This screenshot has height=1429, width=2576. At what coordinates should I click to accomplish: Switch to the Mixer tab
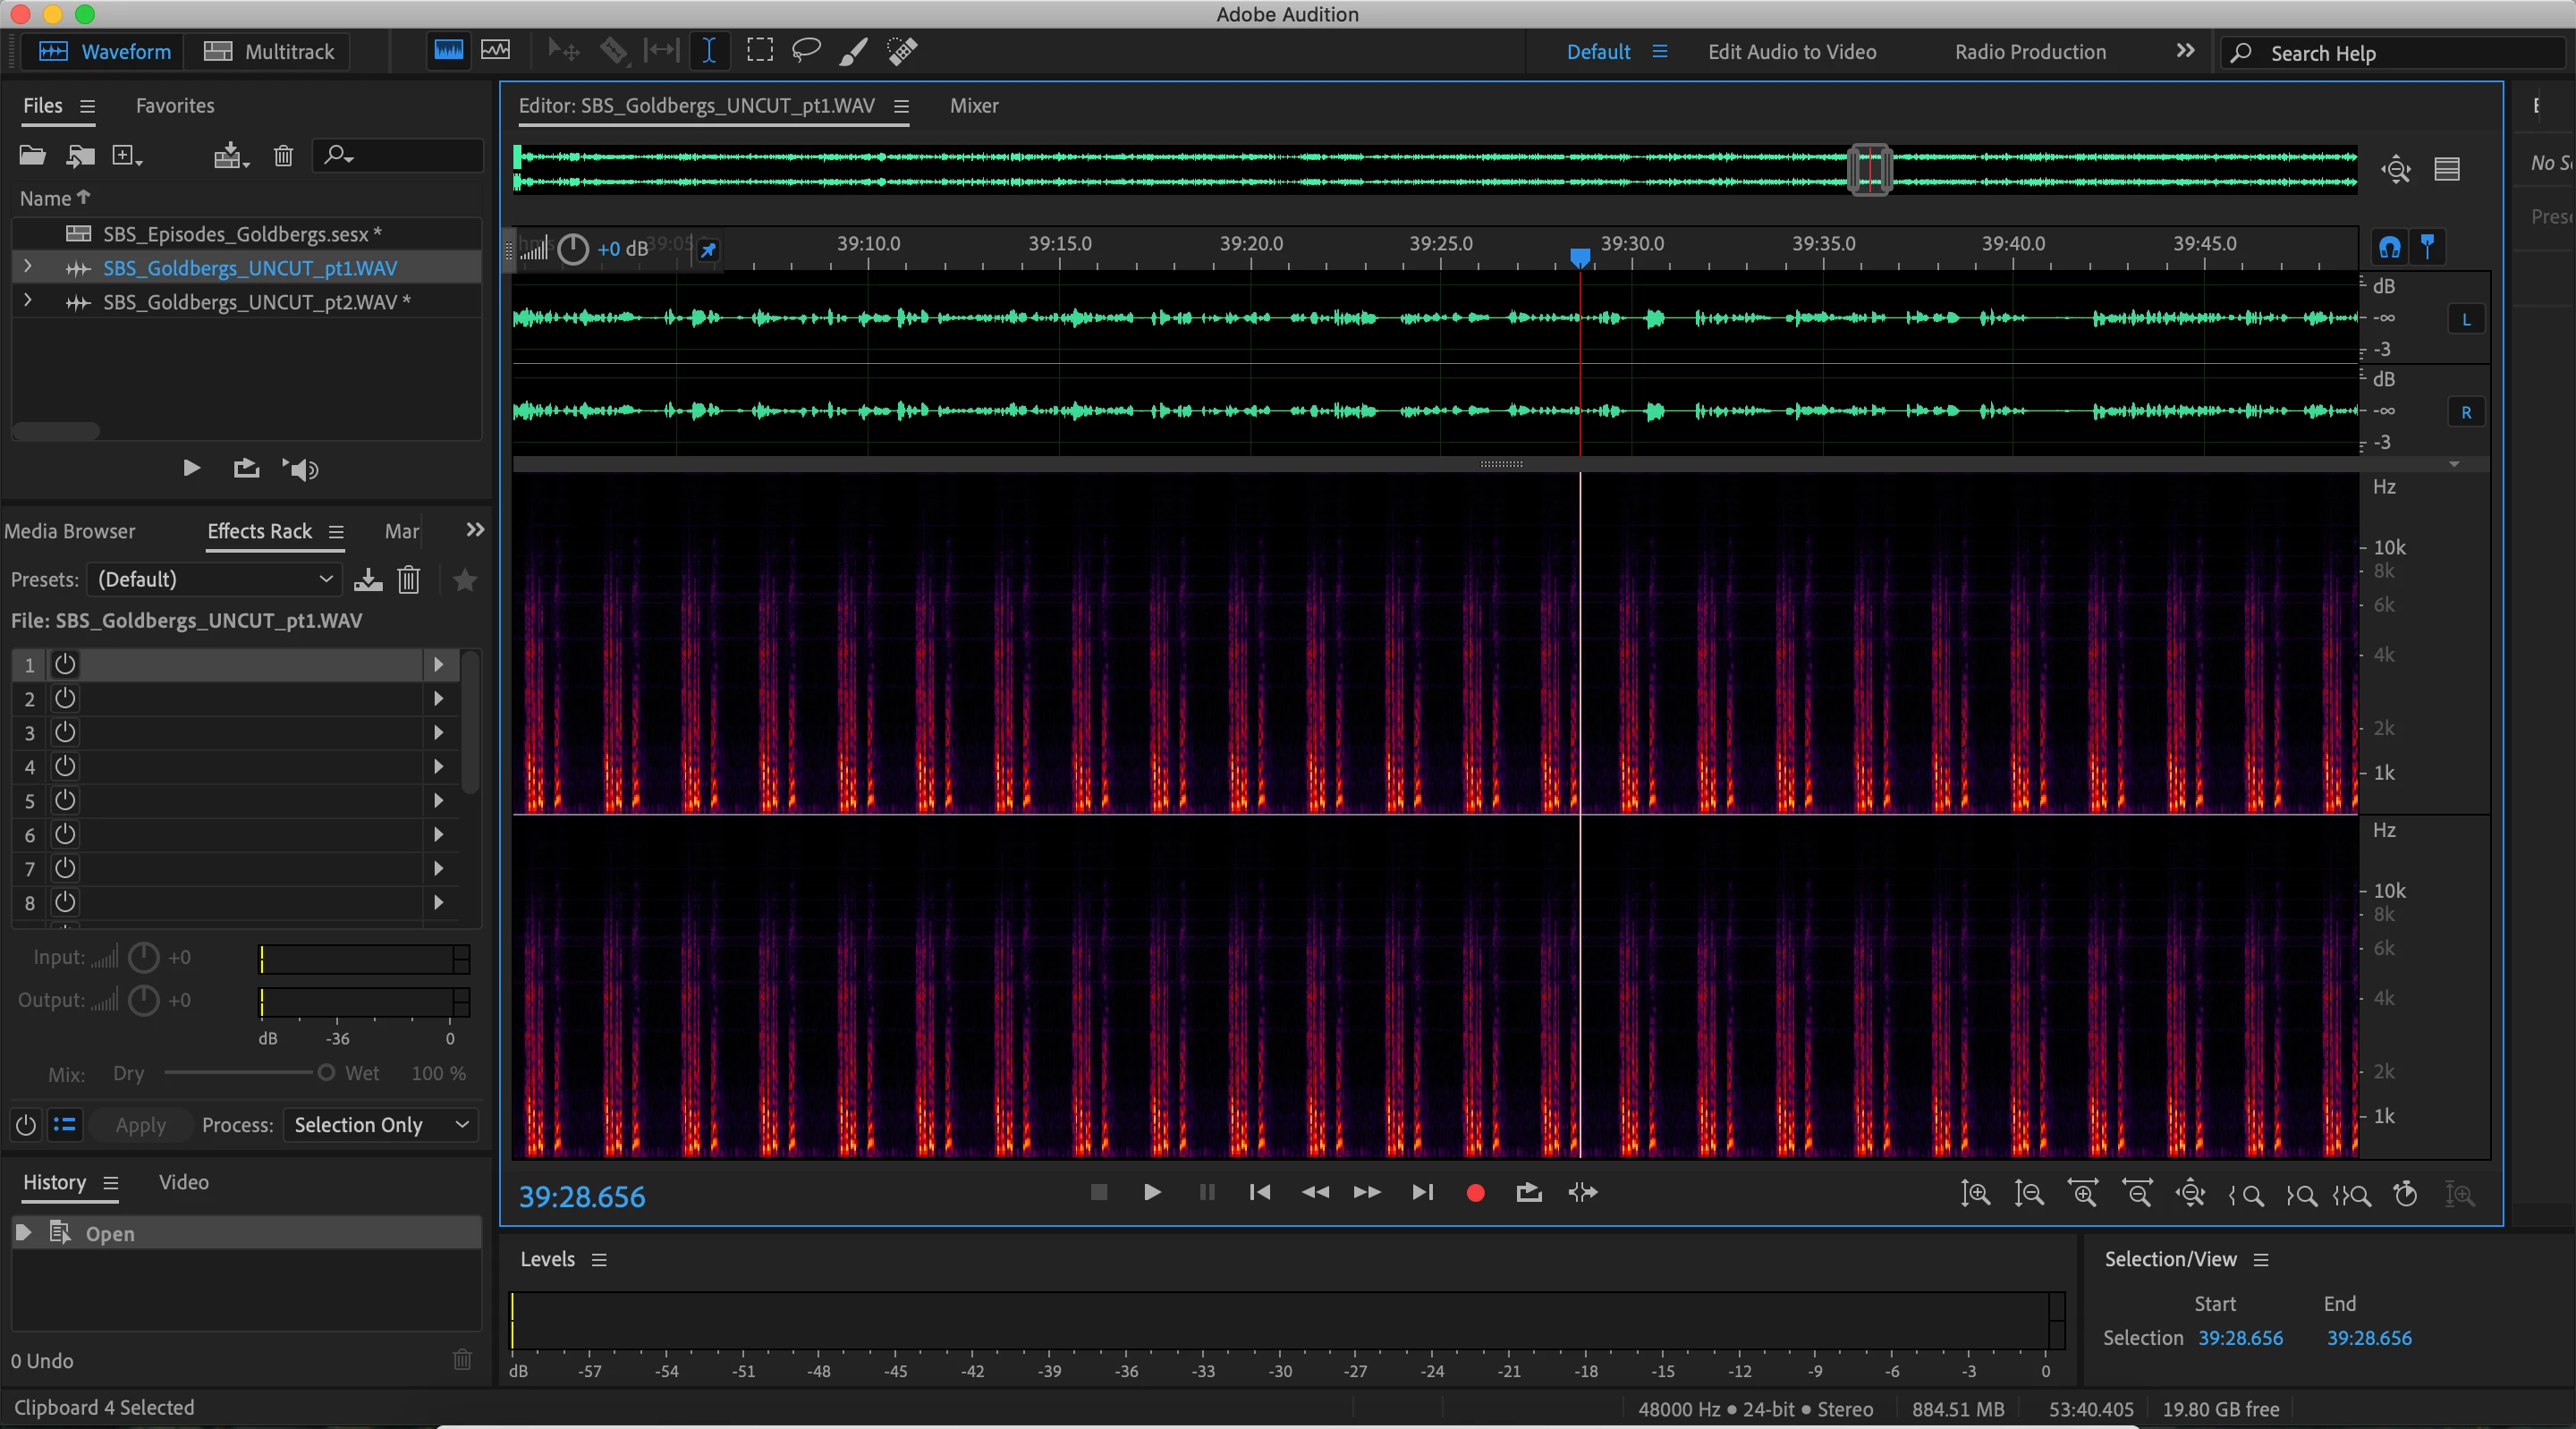click(973, 105)
